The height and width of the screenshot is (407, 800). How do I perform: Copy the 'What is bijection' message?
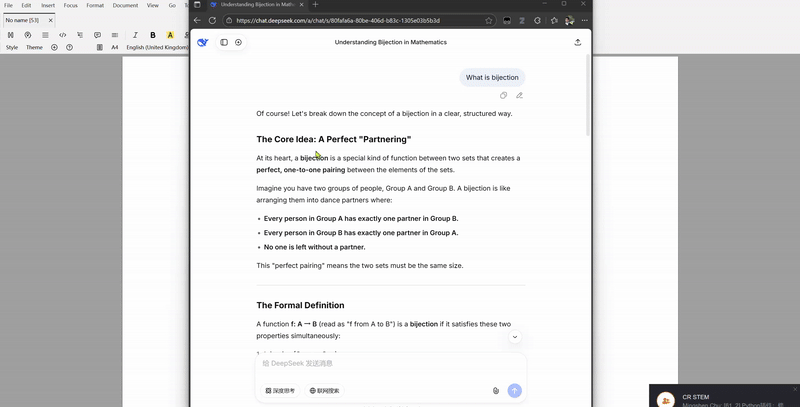pos(504,96)
